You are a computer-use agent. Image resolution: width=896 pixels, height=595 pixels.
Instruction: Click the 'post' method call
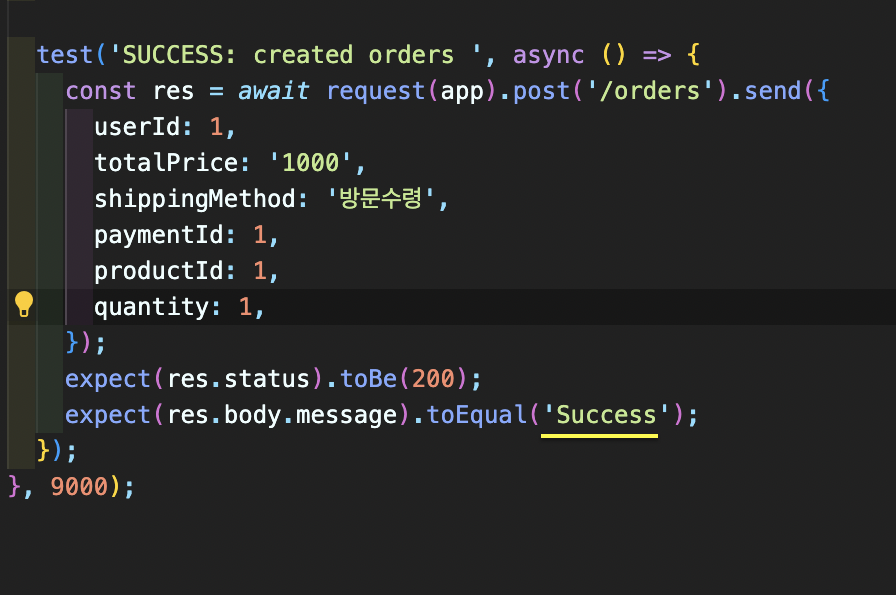pos(541,91)
